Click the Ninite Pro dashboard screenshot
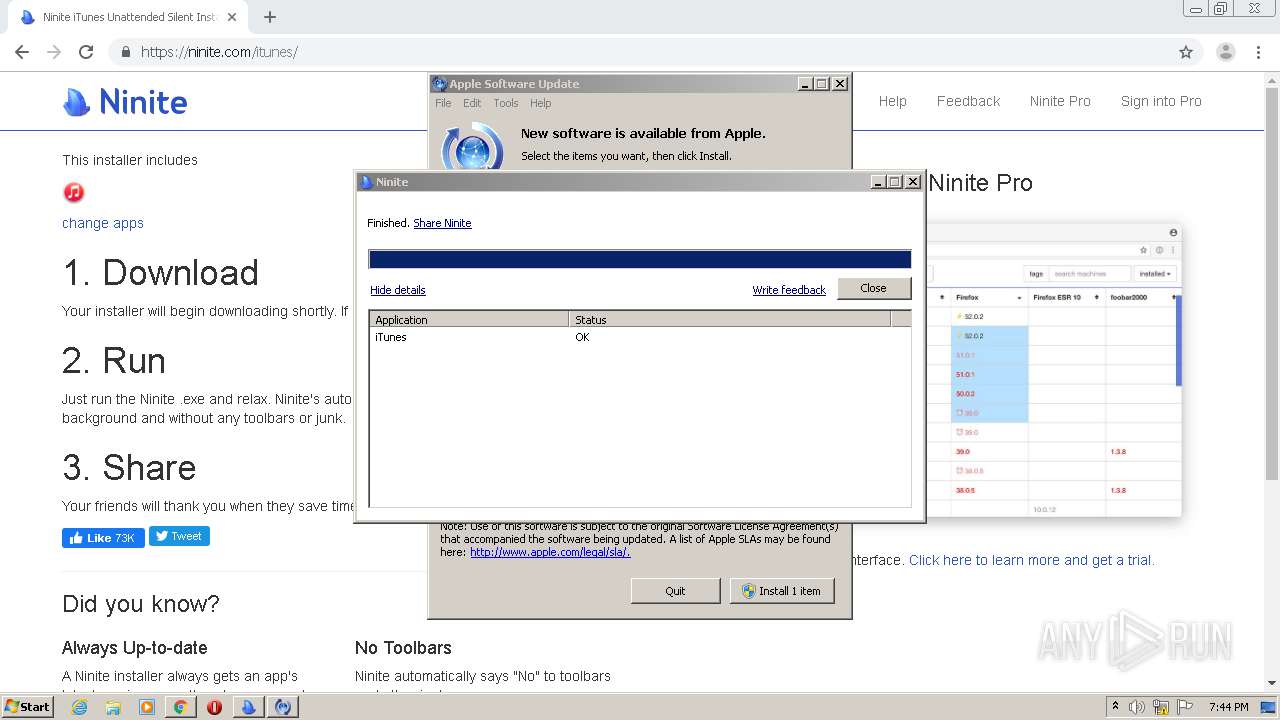The width and height of the screenshot is (1280, 720). [x=1053, y=372]
